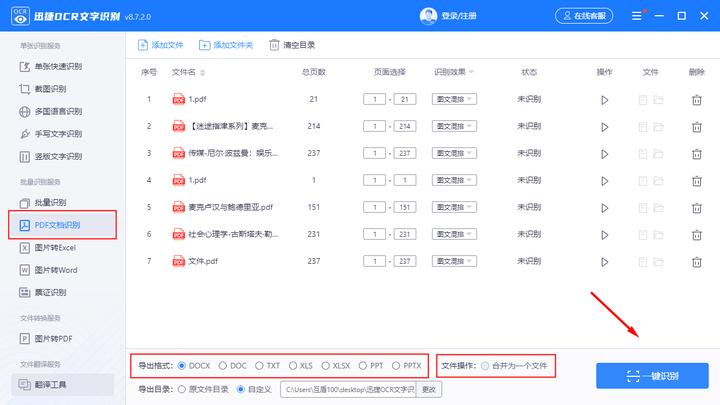The width and height of the screenshot is (720, 405).
Task: Open vertical text recognition
Action: tap(51, 157)
